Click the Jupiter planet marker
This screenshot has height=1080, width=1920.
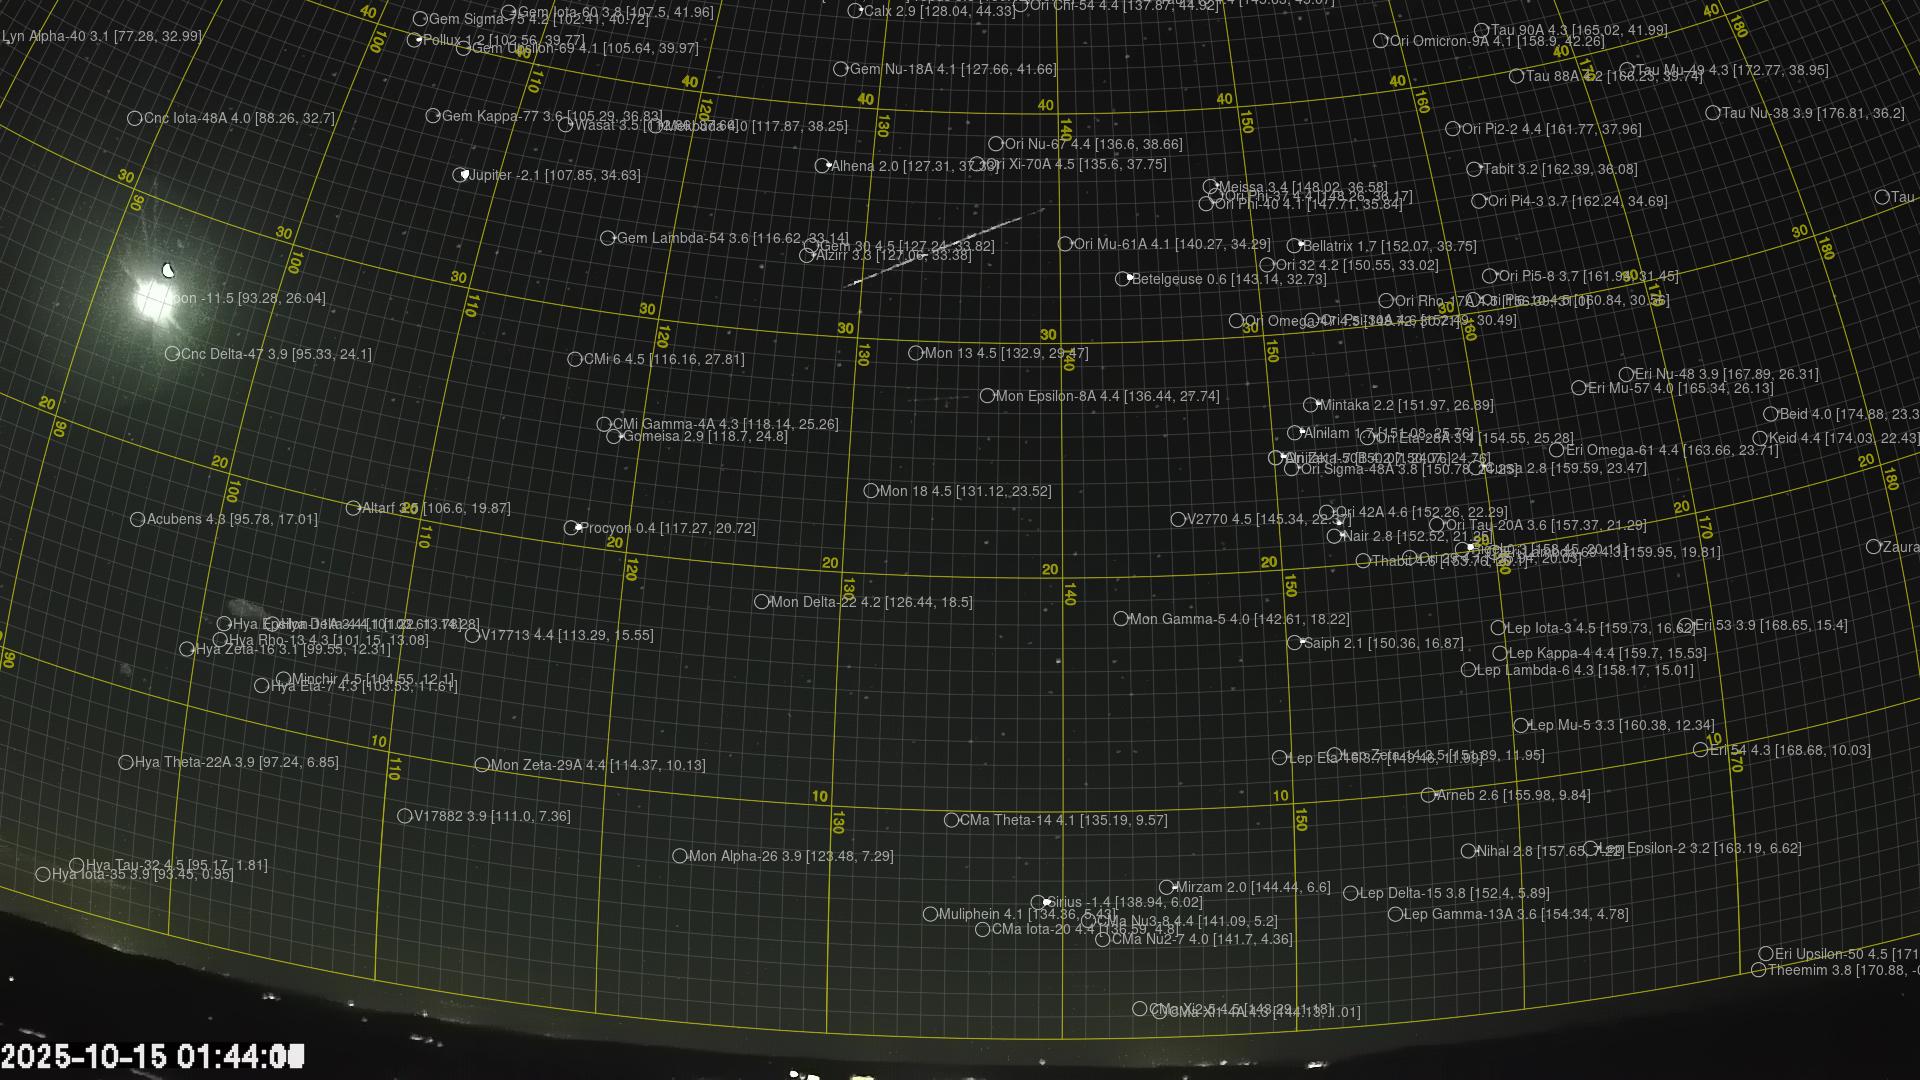coord(460,175)
